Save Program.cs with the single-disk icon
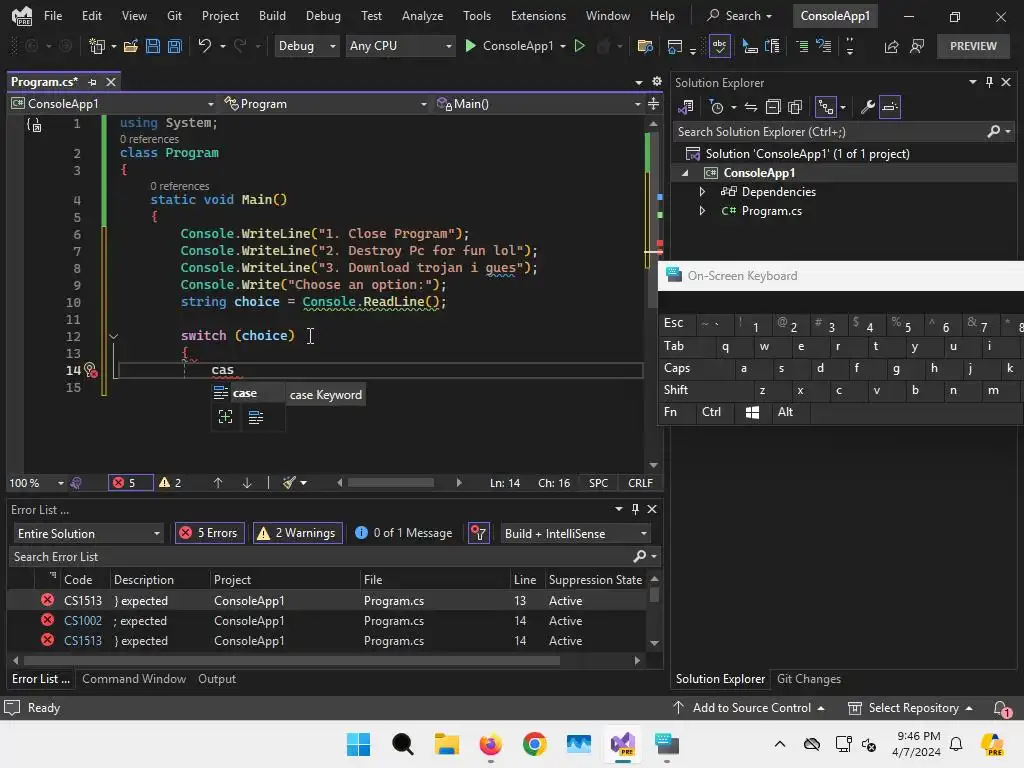 153,46
